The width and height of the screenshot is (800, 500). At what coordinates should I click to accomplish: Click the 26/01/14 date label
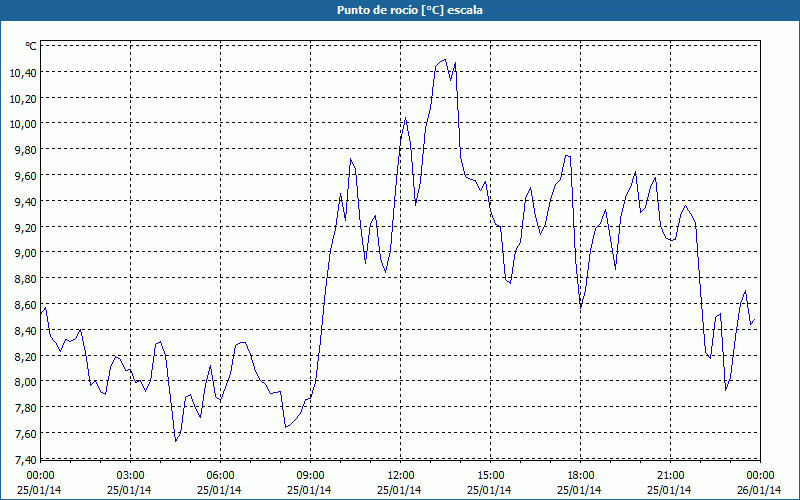[759, 490]
